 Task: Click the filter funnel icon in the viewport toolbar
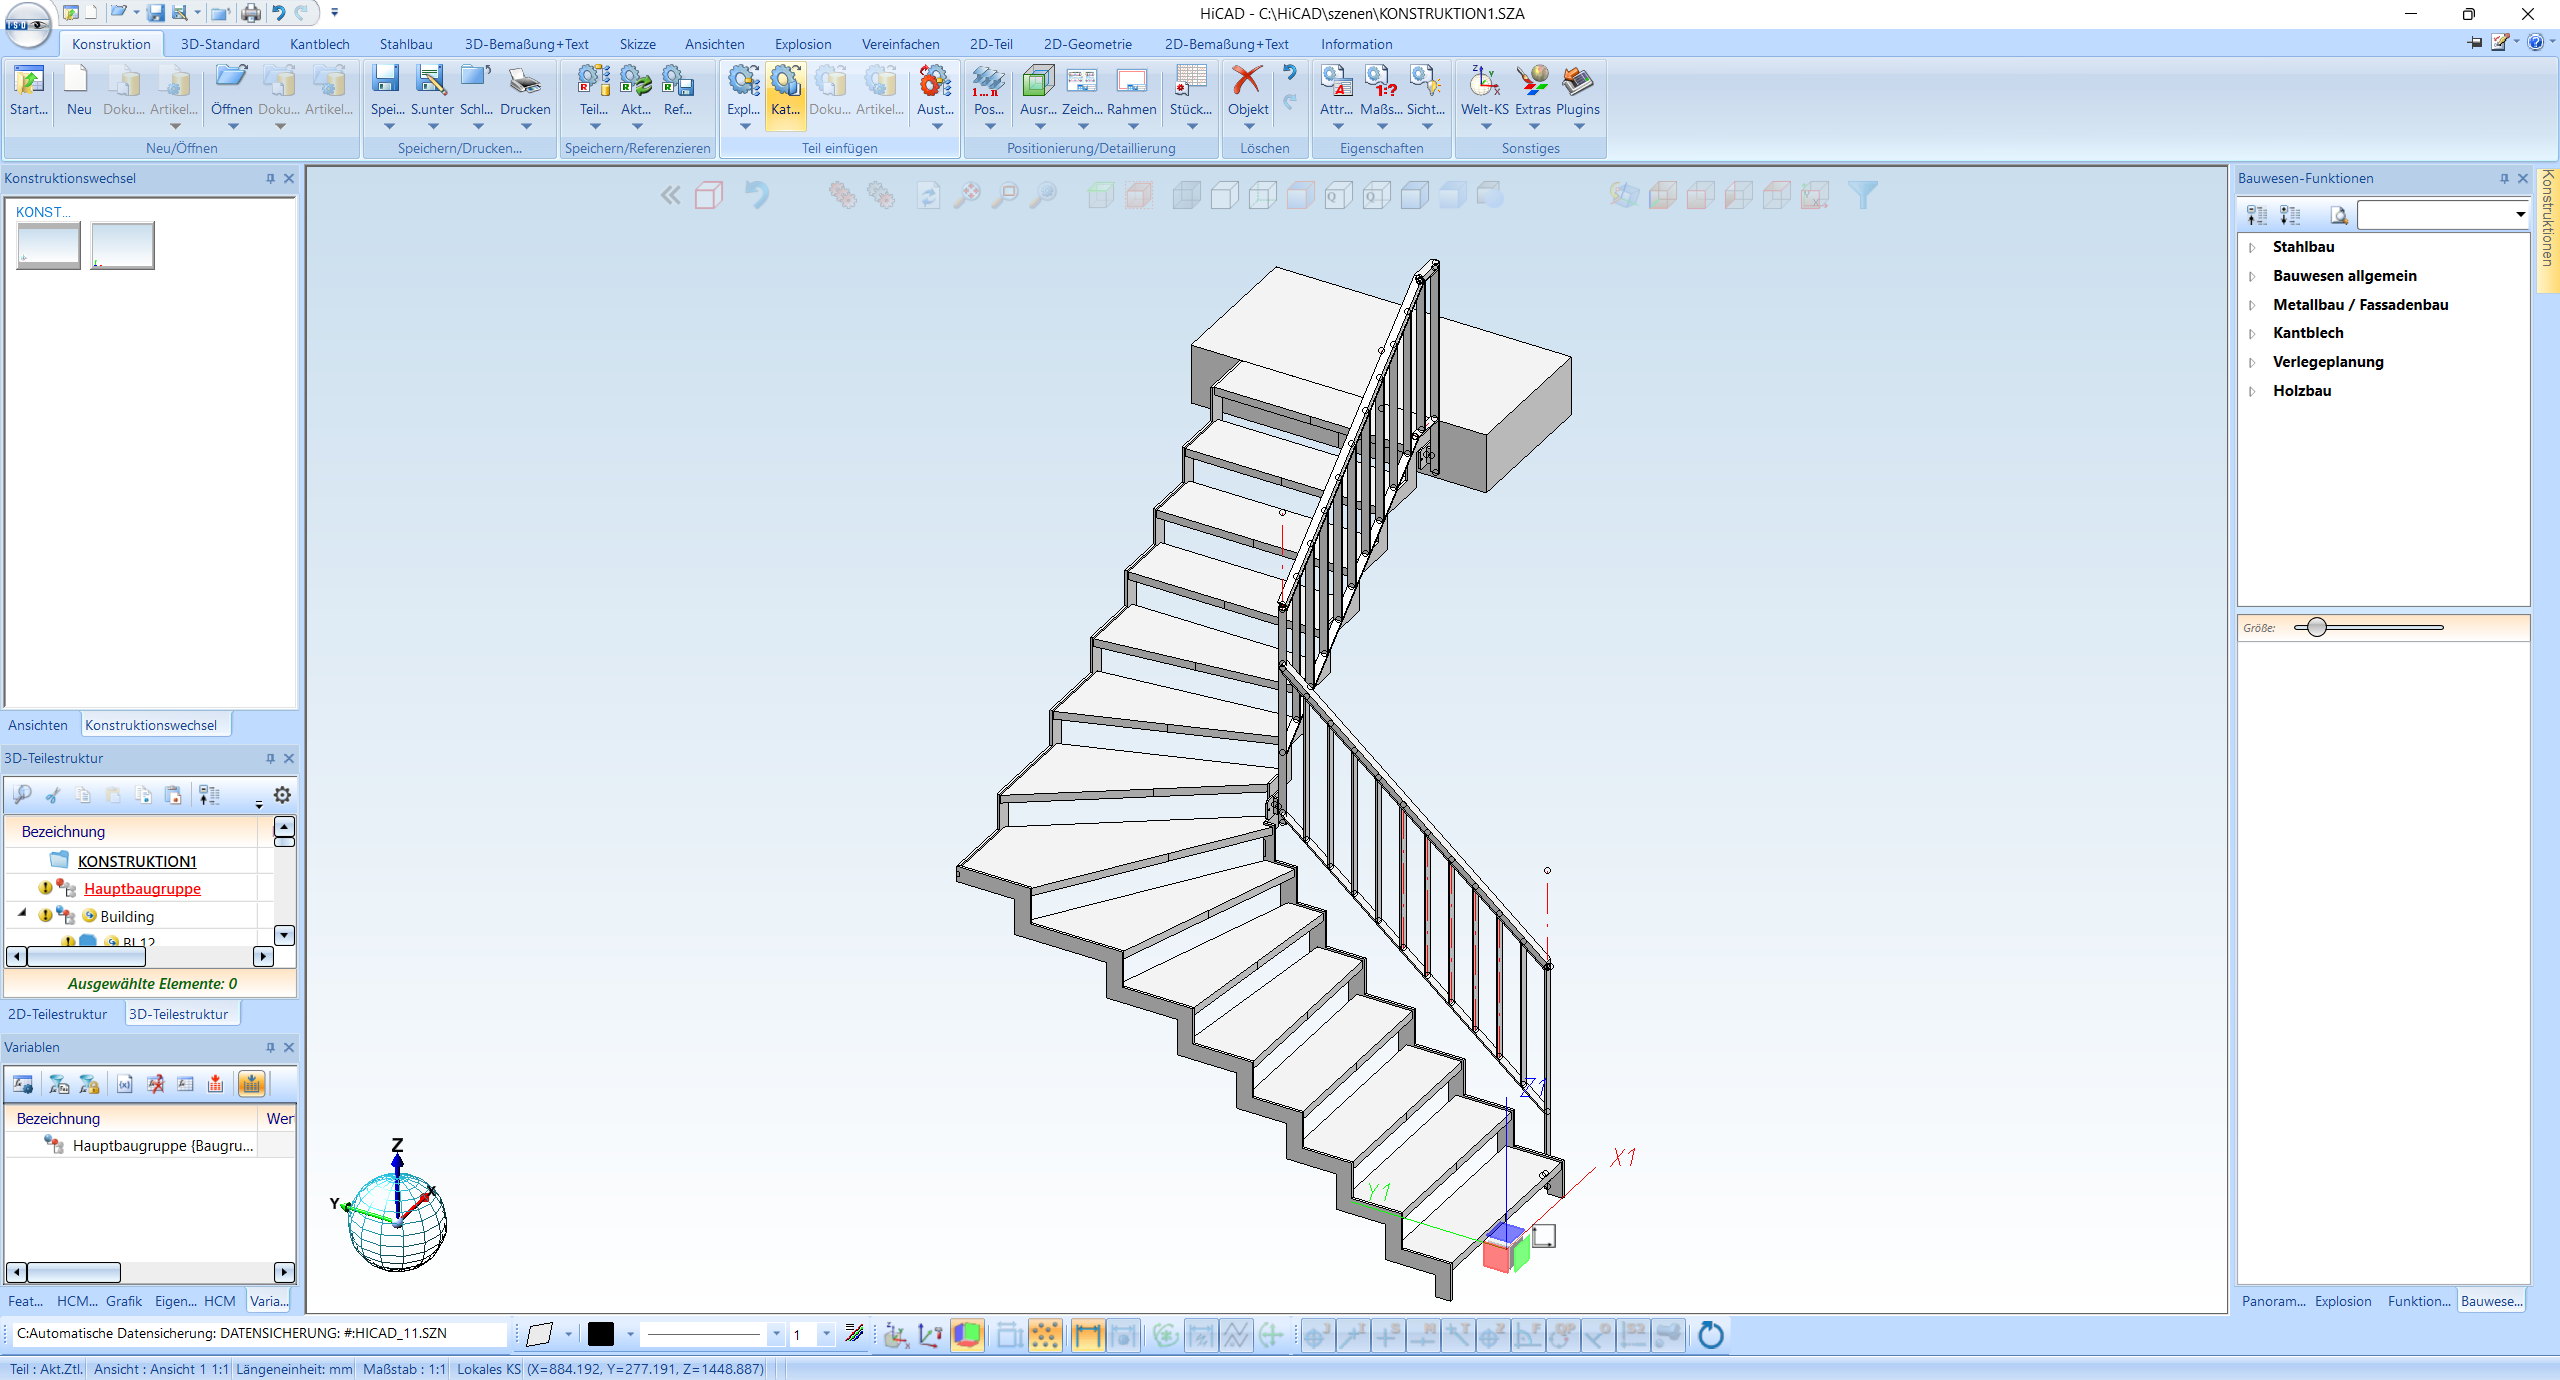pos(1862,195)
